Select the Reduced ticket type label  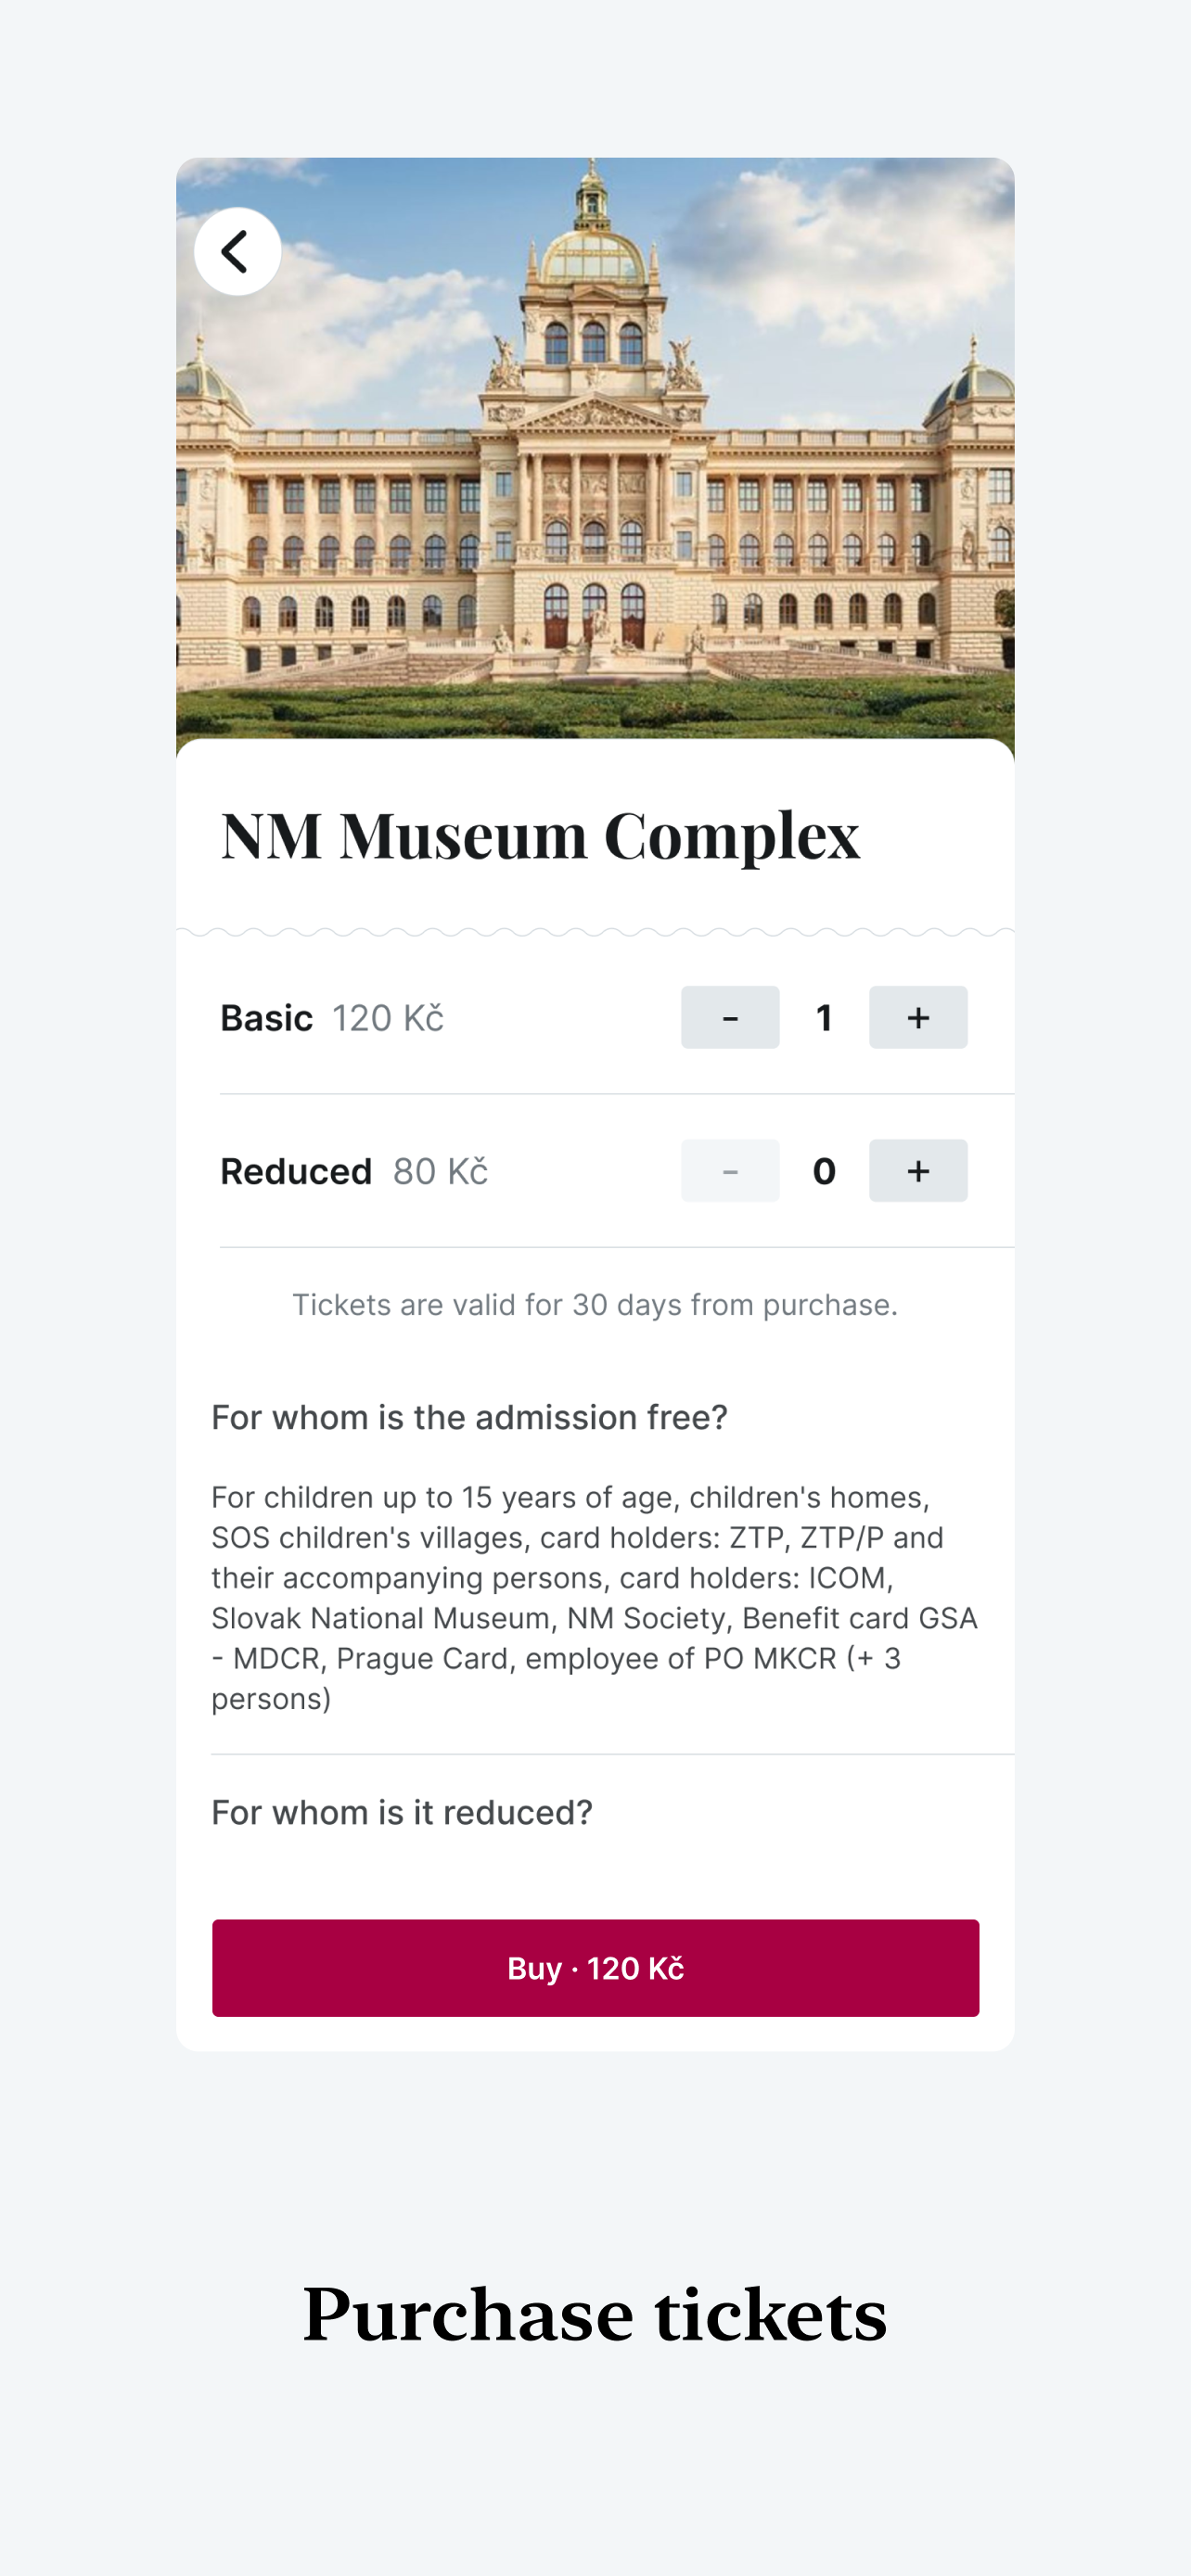296,1171
